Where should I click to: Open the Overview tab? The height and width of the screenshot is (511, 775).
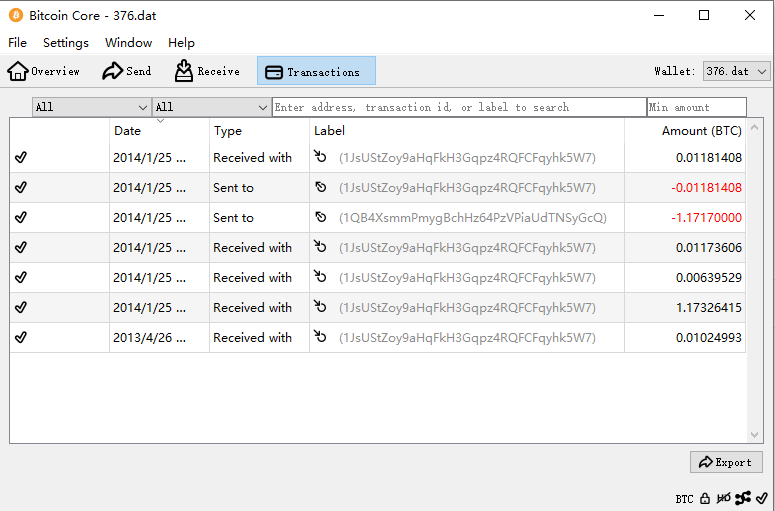click(x=44, y=71)
